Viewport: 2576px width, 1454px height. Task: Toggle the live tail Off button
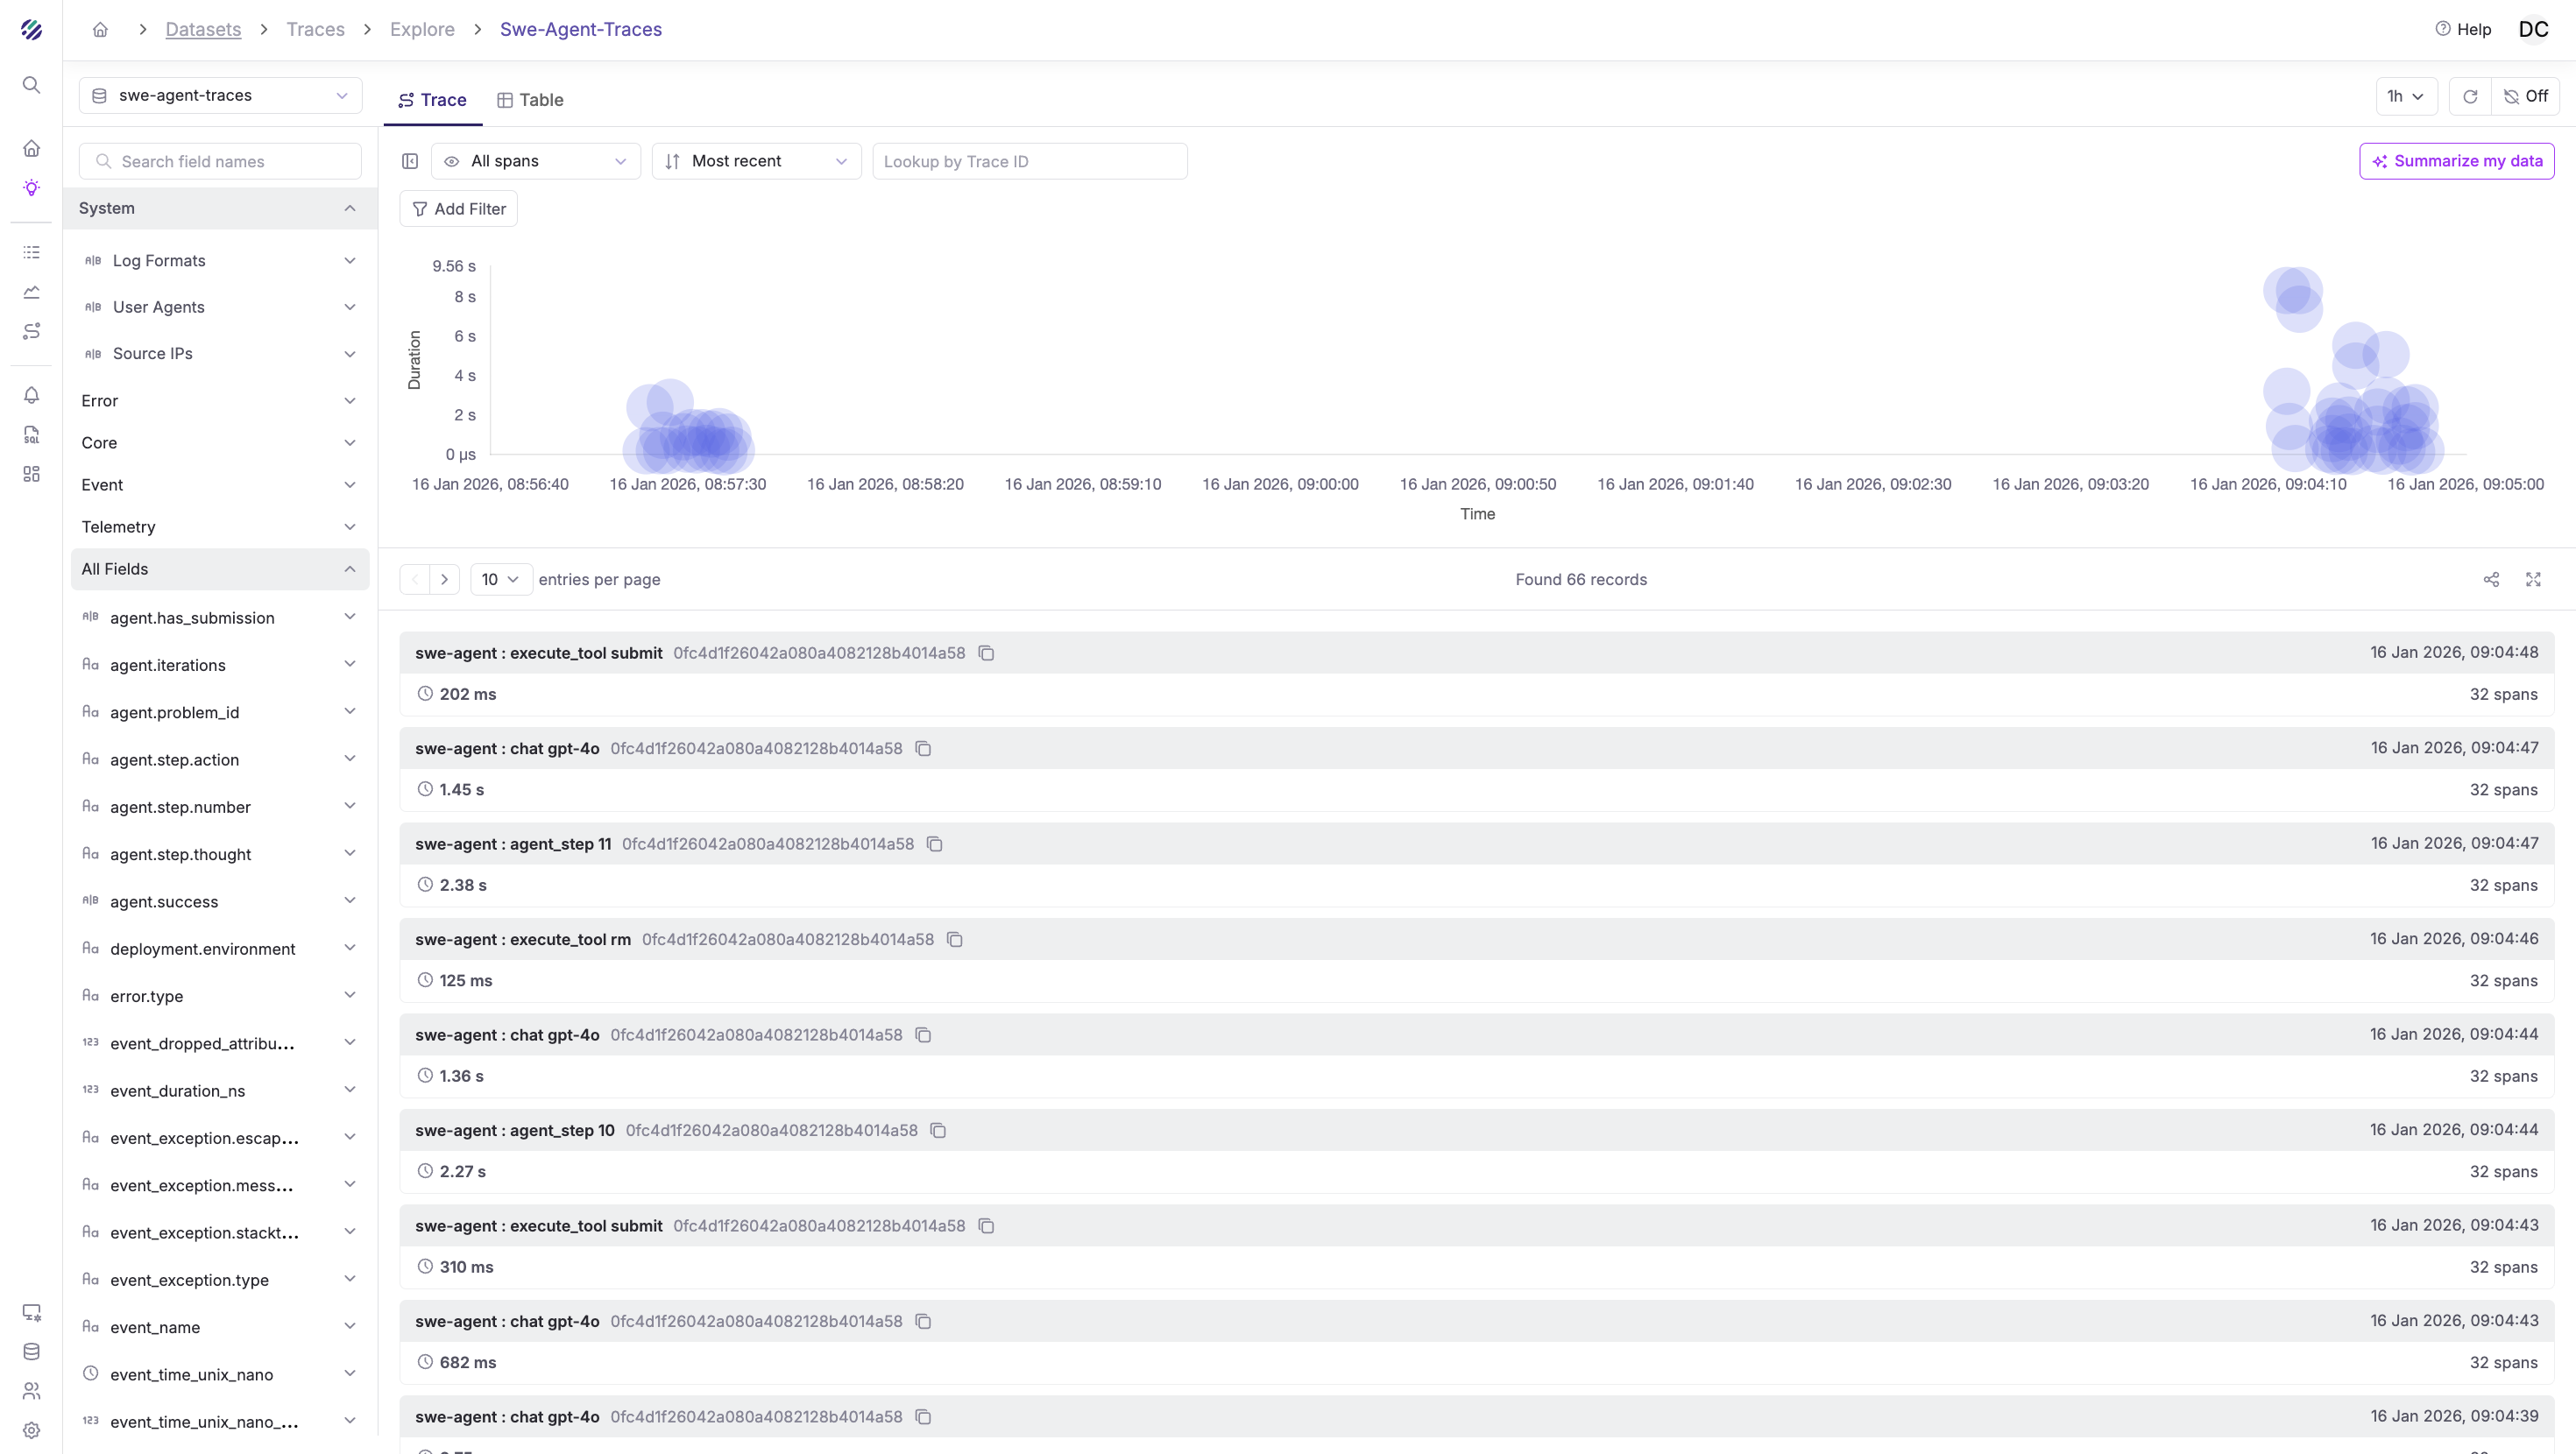(2526, 96)
